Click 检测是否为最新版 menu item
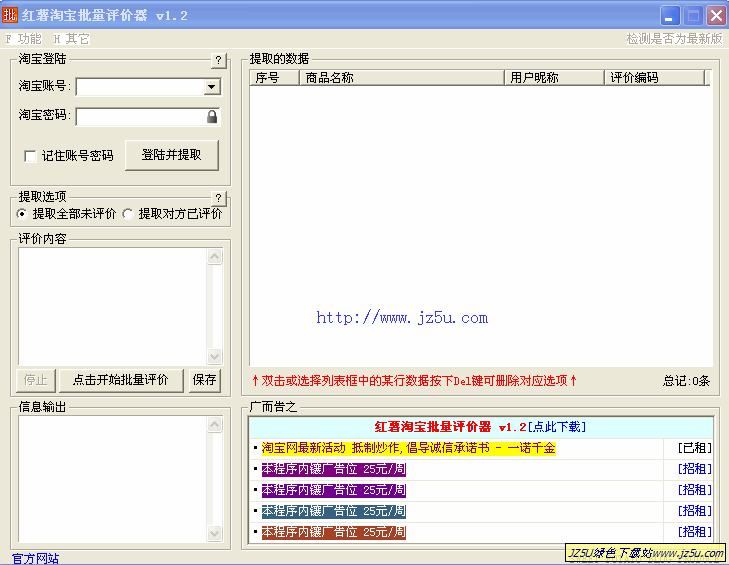The image size is (729, 565). [674, 39]
